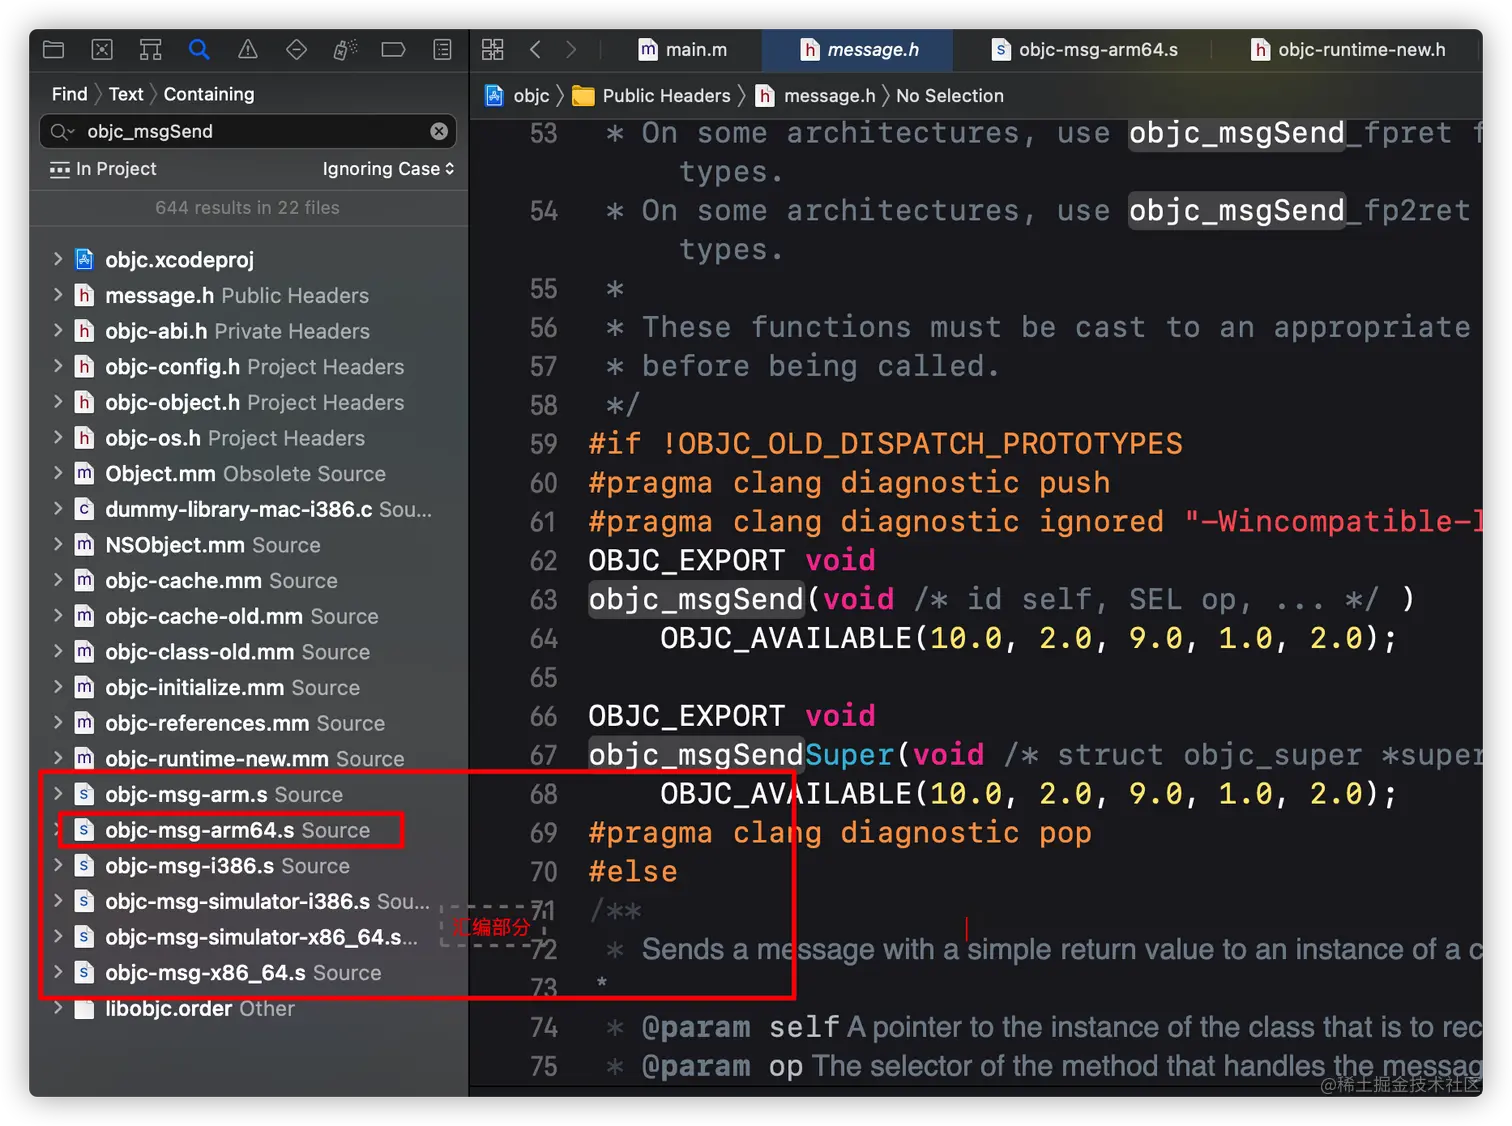The image size is (1512, 1126).
Task: Select objc-msg-arm64.s Source result row
Action: point(249,830)
